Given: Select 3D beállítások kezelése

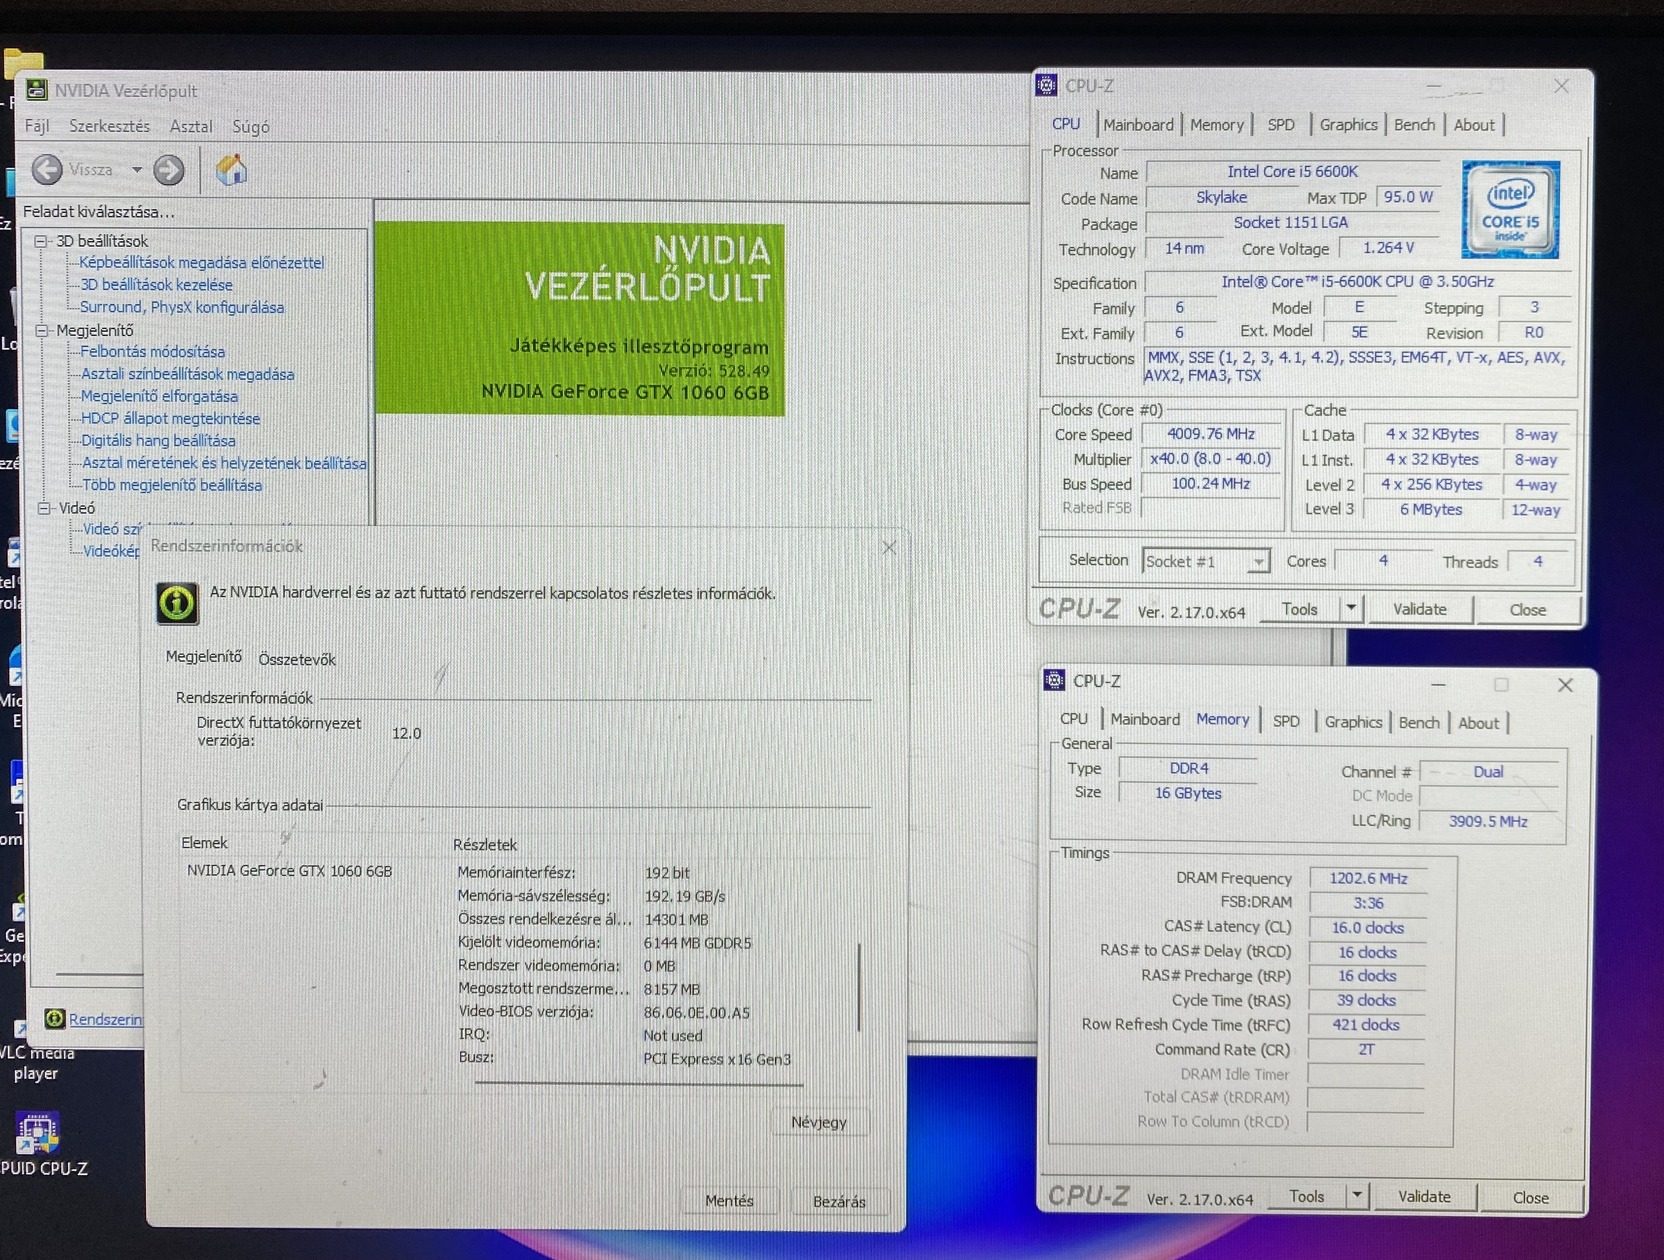Looking at the screenshot, I should pos(156,285).
